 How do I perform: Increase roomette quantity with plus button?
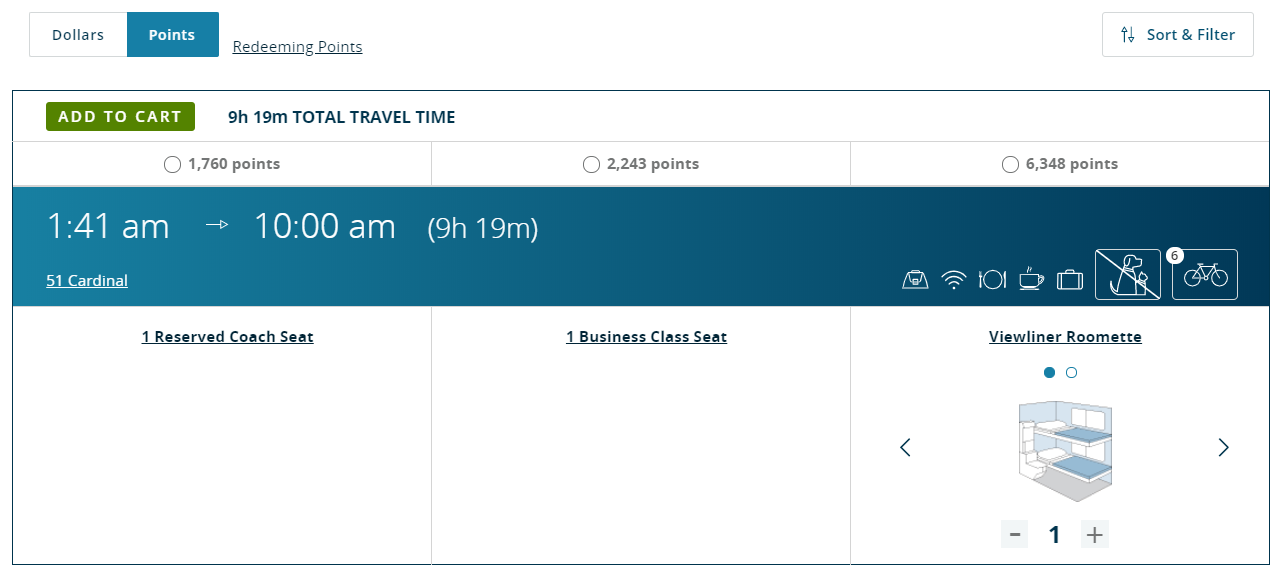tap(1095, 535)
